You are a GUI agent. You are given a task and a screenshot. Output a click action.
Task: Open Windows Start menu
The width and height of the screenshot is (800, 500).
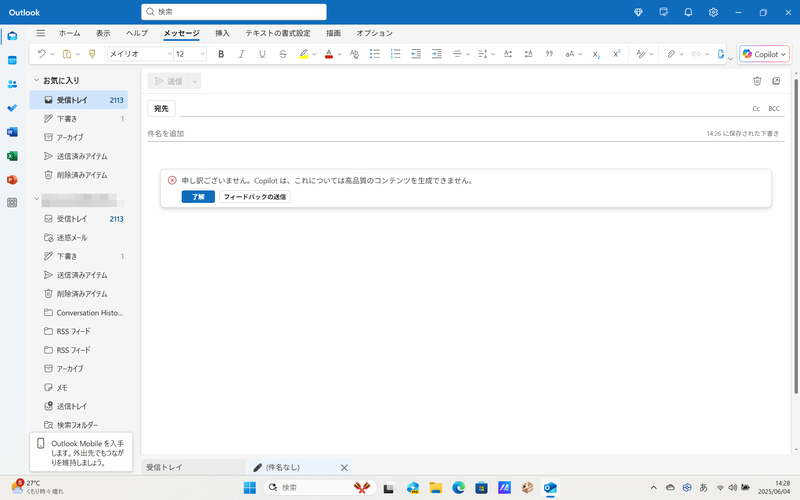pos(249,488)
